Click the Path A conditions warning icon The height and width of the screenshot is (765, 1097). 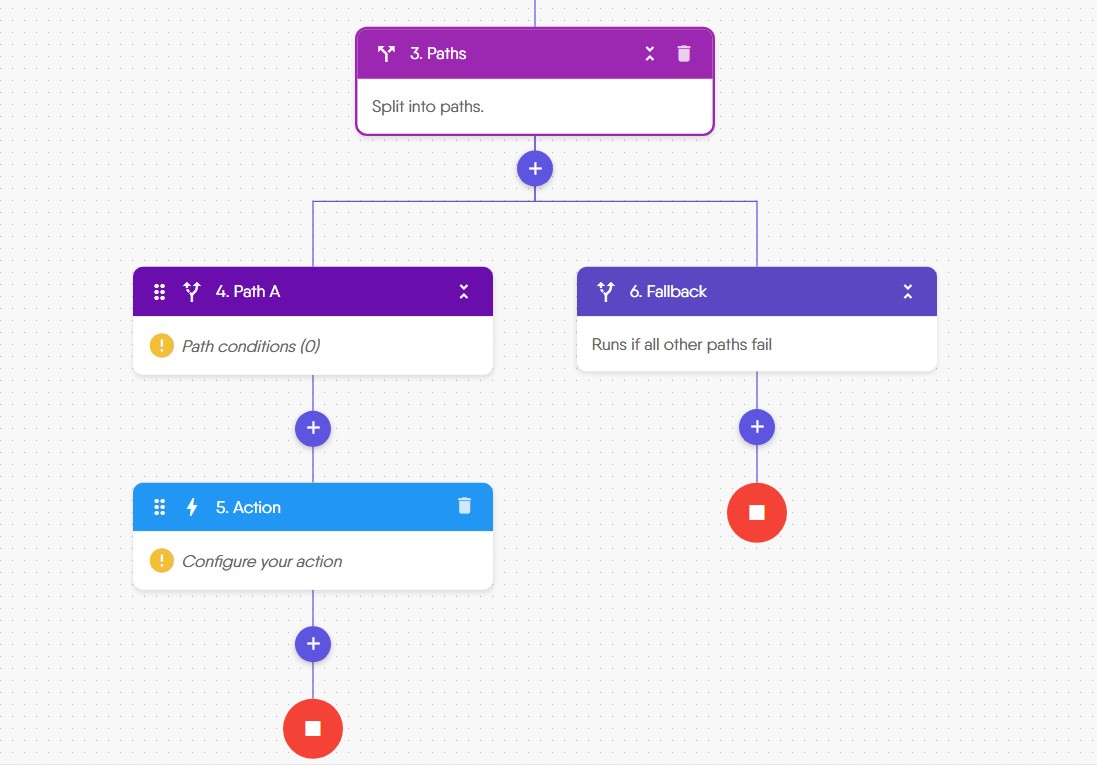tap(161, 346)
